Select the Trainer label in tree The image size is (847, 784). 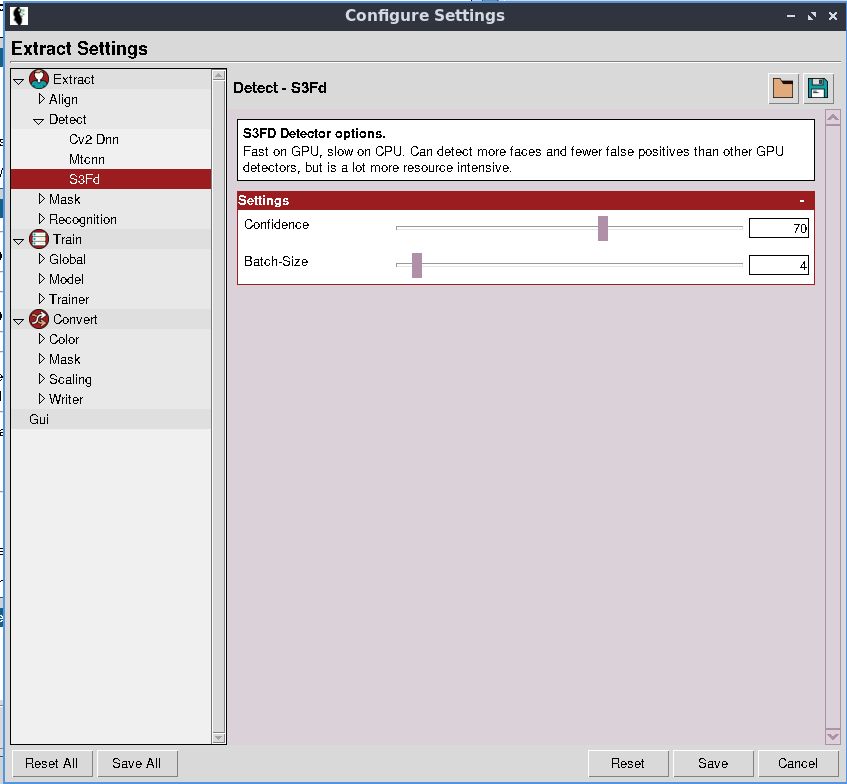click(x=69, y=299)
